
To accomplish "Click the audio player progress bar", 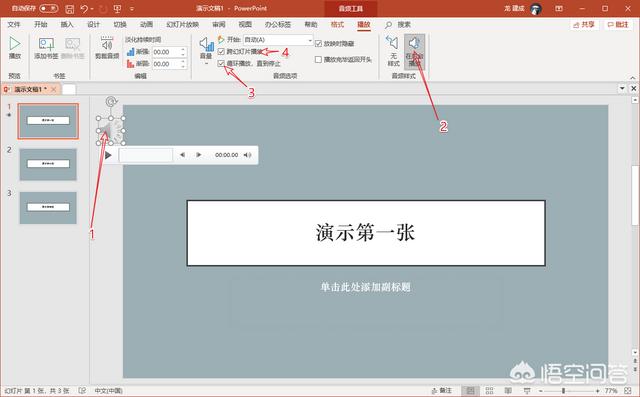I will tap(146, 155).
